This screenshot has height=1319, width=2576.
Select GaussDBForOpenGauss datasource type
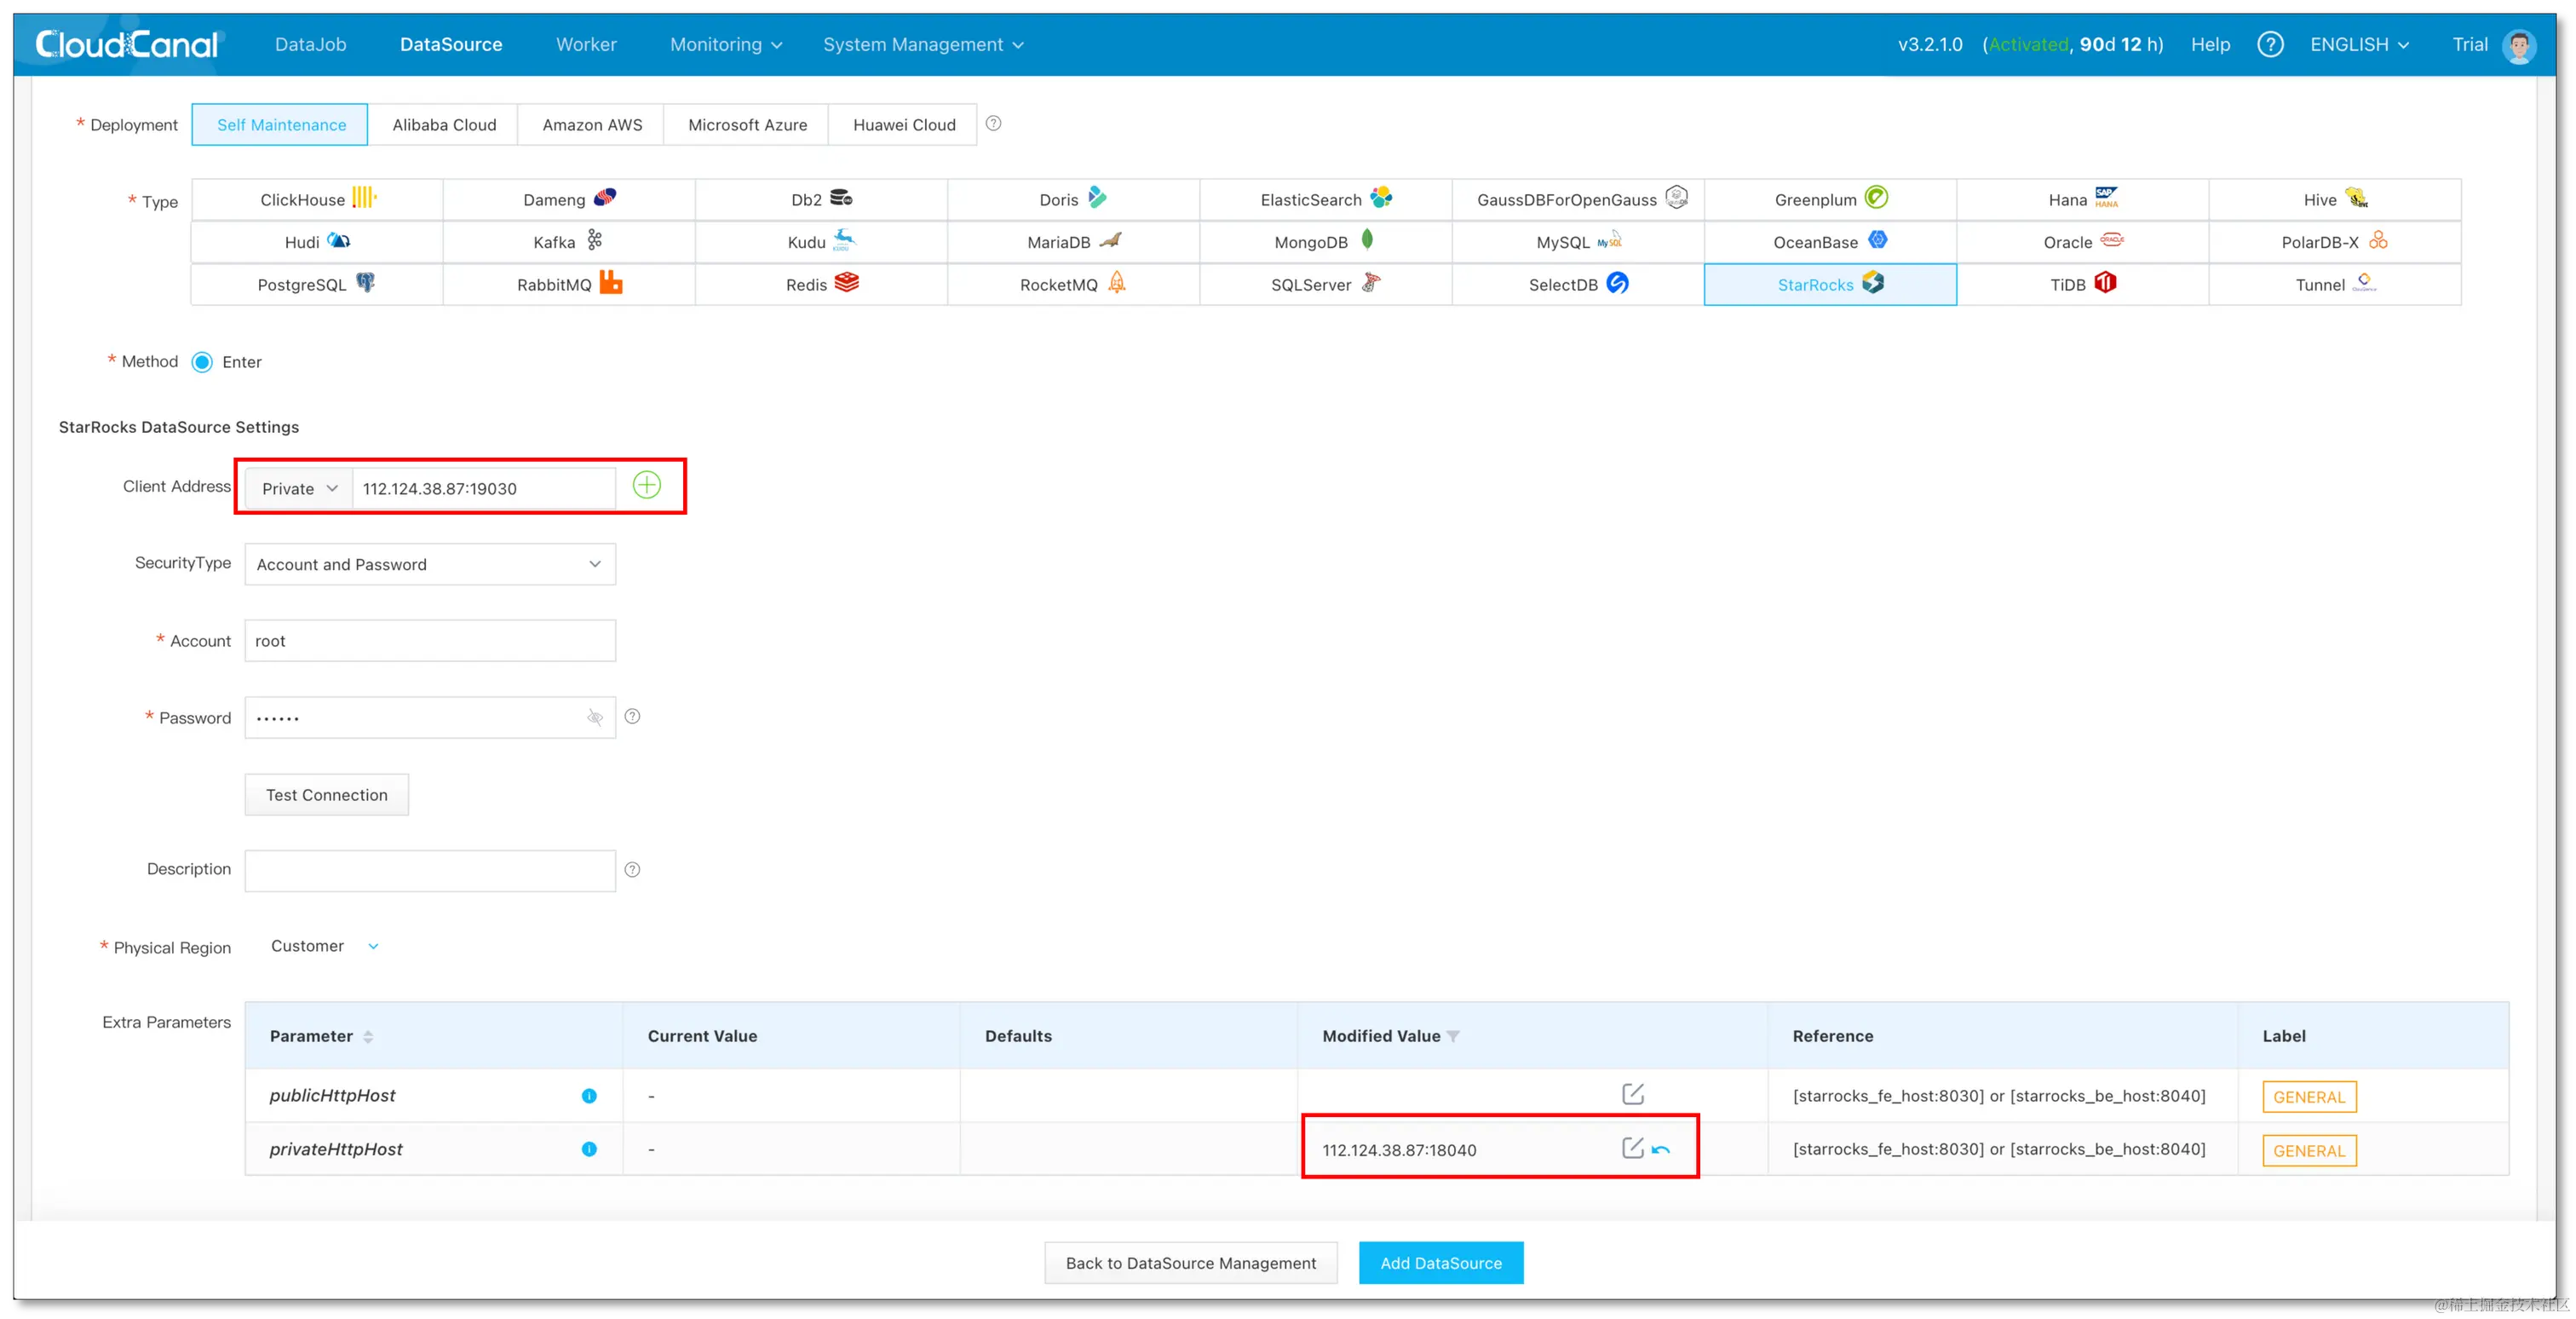coord(1578,199)
